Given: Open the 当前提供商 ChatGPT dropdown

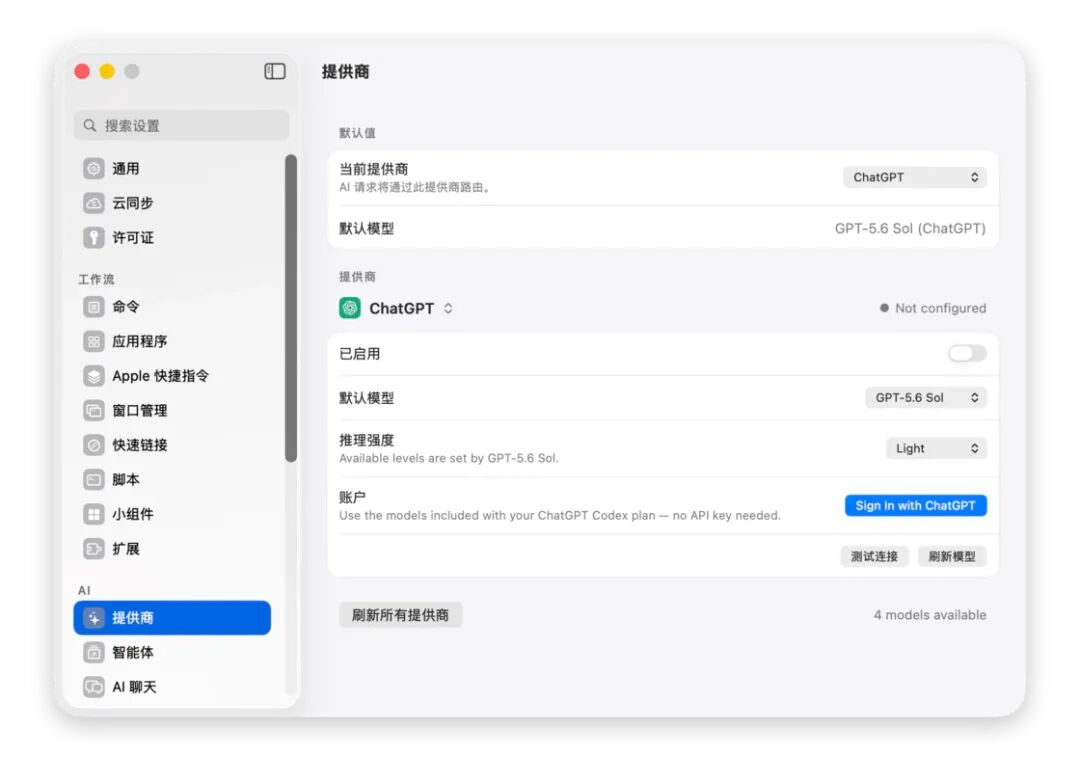Looking at the screenshot, I should 915,177.
